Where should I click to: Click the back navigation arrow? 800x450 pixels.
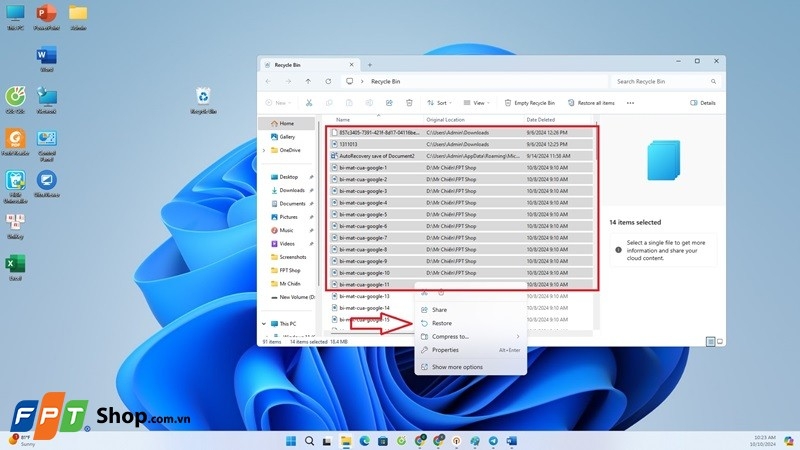[x=268, y=82]
